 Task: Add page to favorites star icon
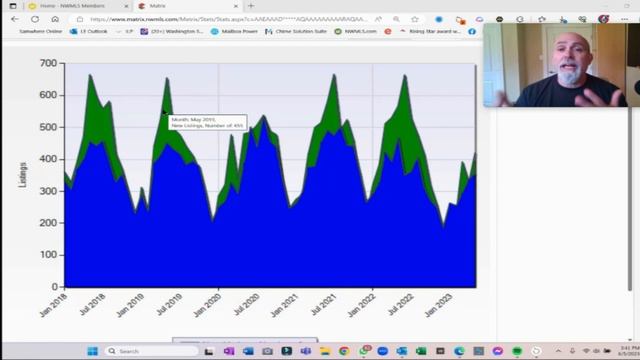pyautogui.click(x=415, y=19)
